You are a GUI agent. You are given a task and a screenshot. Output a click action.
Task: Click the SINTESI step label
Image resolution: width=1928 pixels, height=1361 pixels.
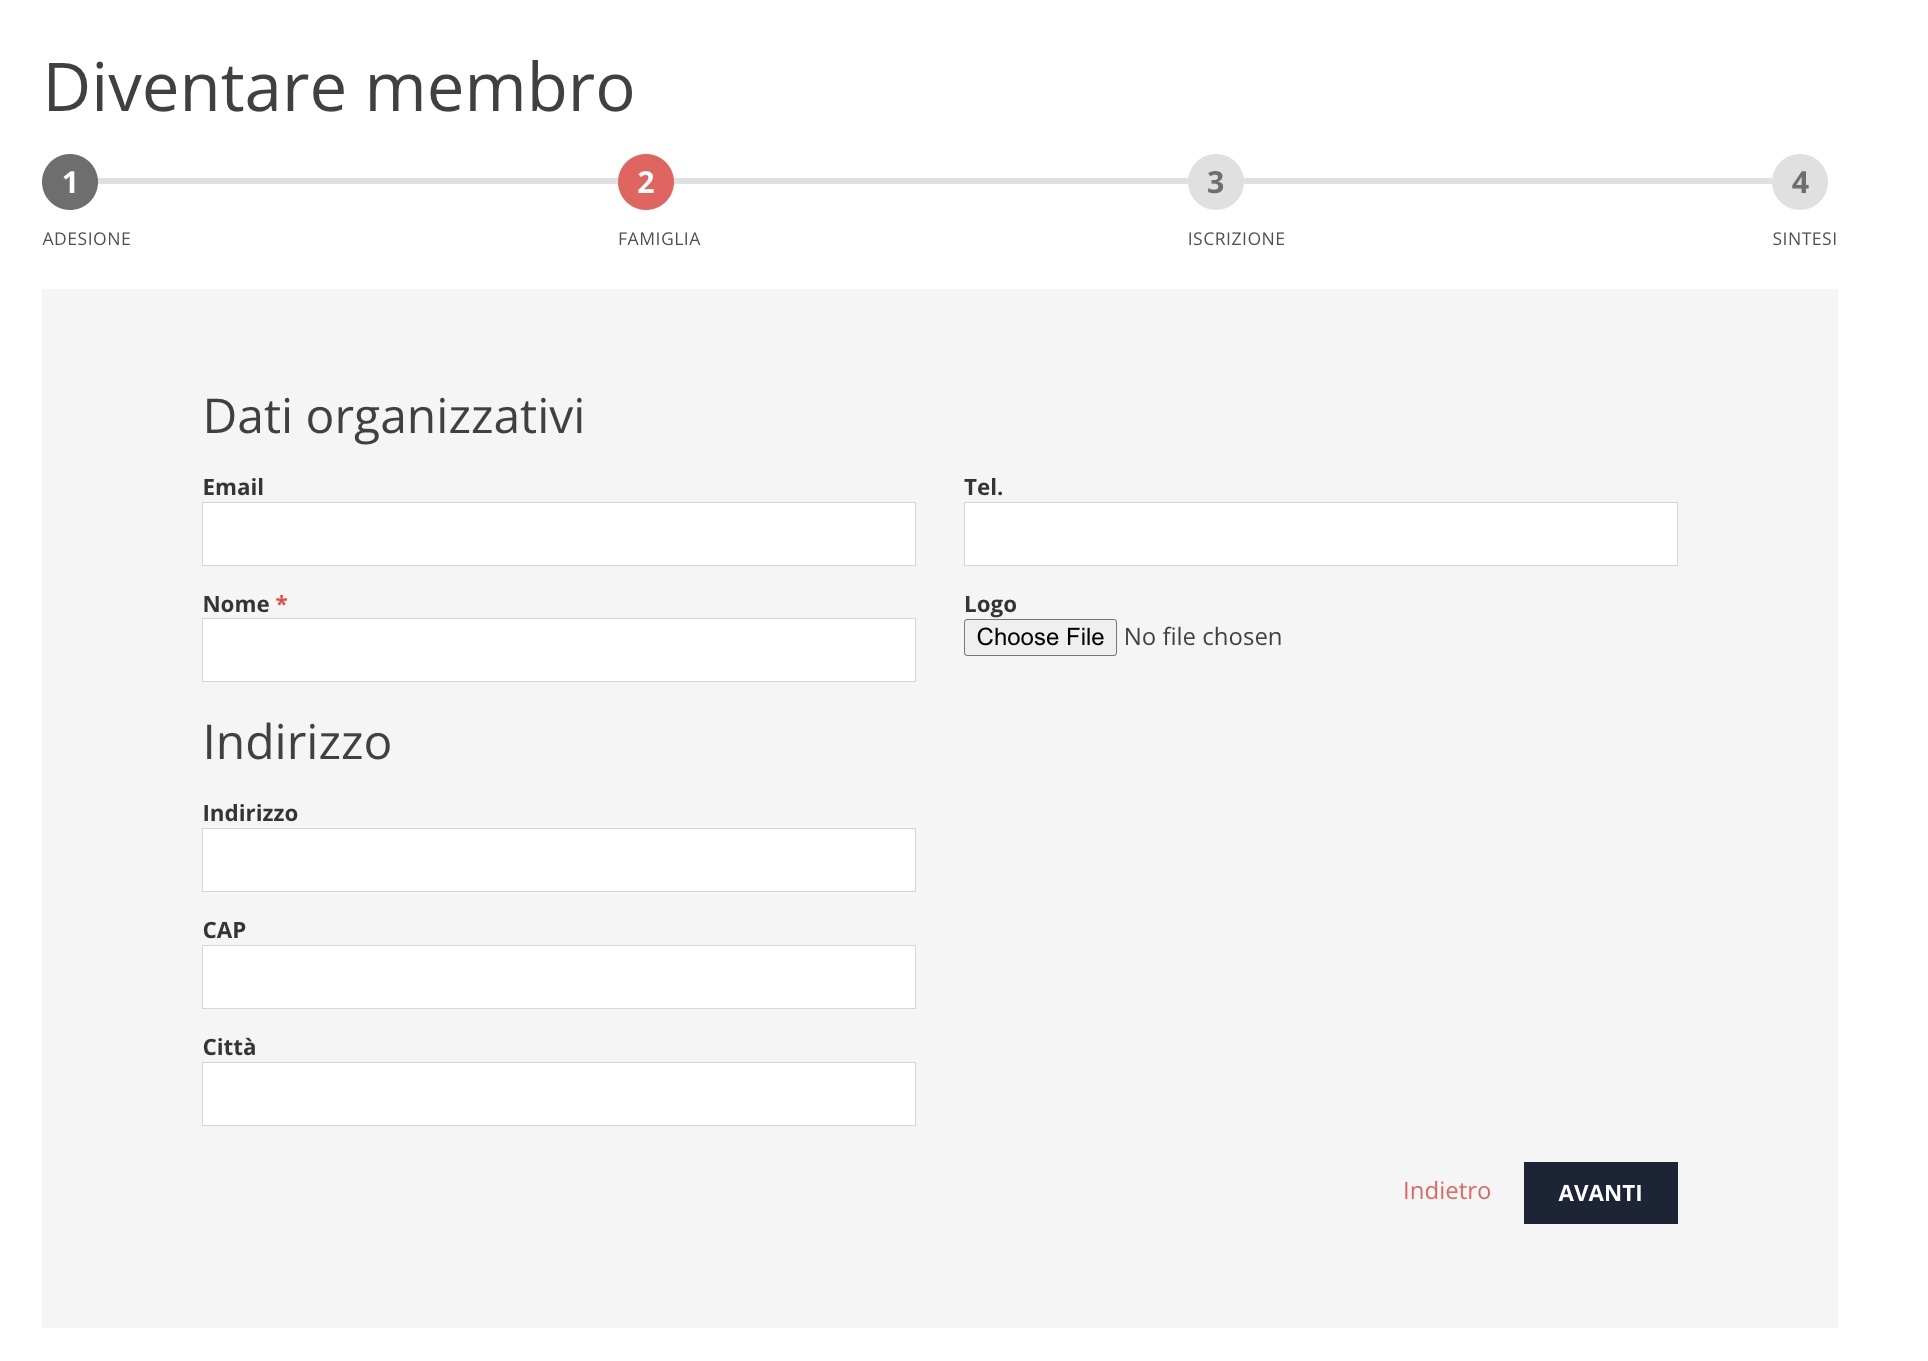[x=1803, y=238]
